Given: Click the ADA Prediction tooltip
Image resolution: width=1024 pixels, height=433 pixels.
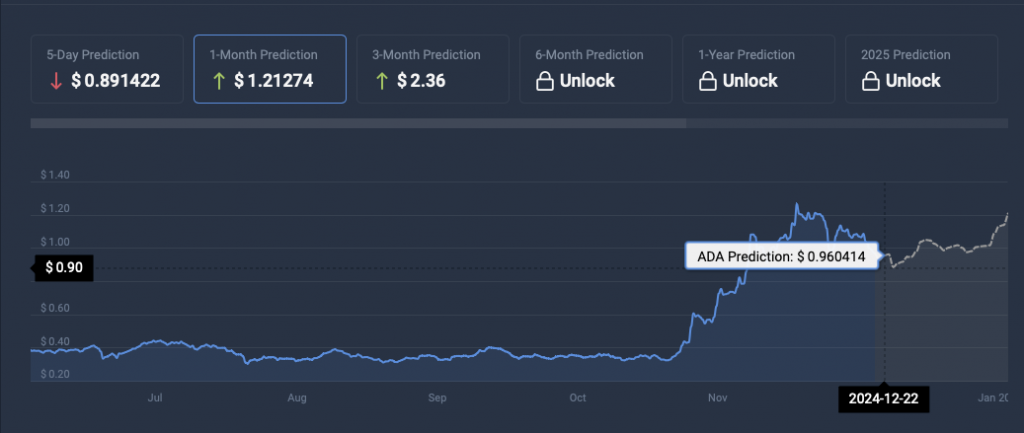Looking at the screenshot, I should pyautogui.click(x=781, y=256).
